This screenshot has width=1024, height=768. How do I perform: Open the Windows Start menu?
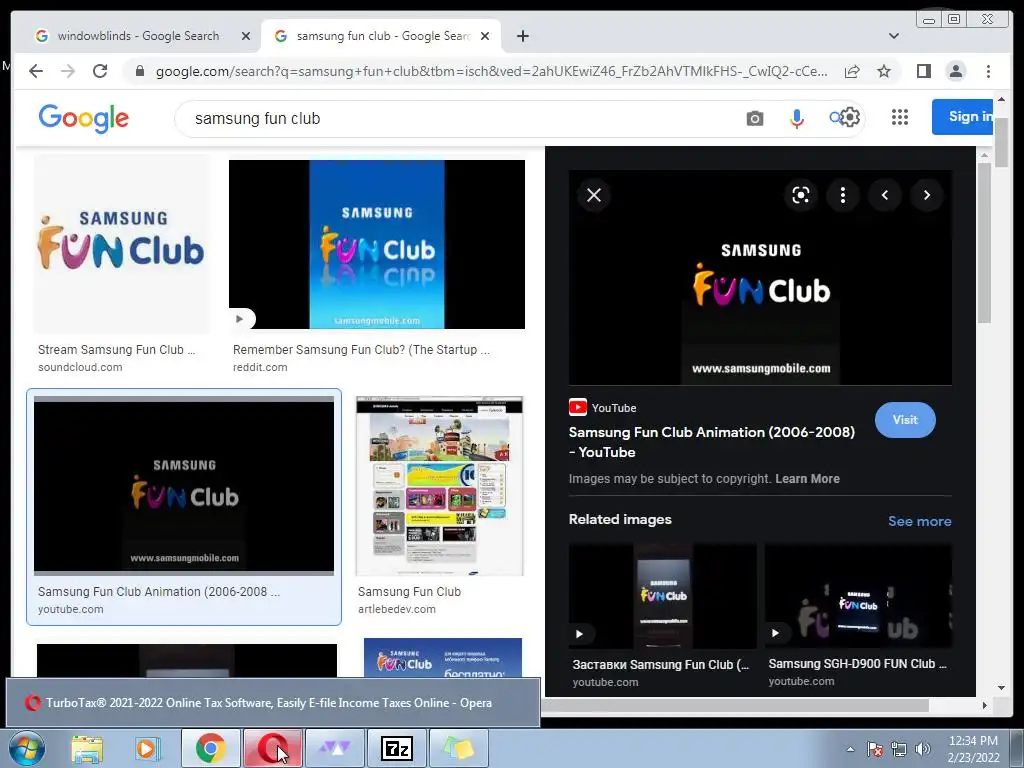click(x=25, y=749)
